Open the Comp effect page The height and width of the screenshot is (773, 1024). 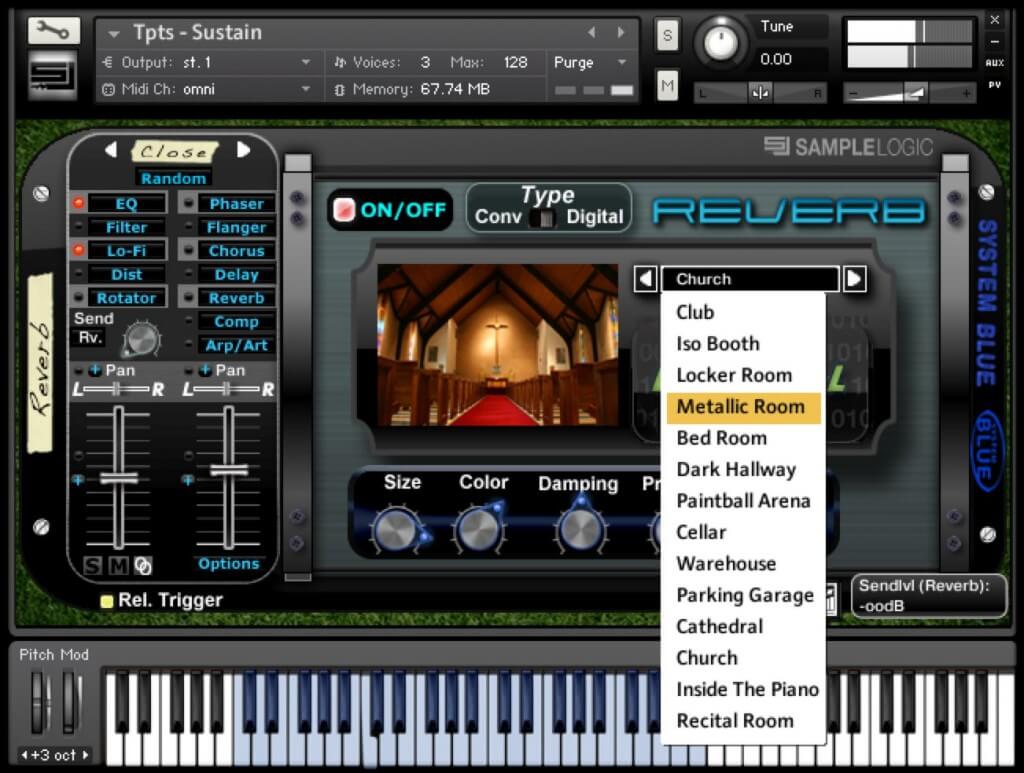click(236, 321)
